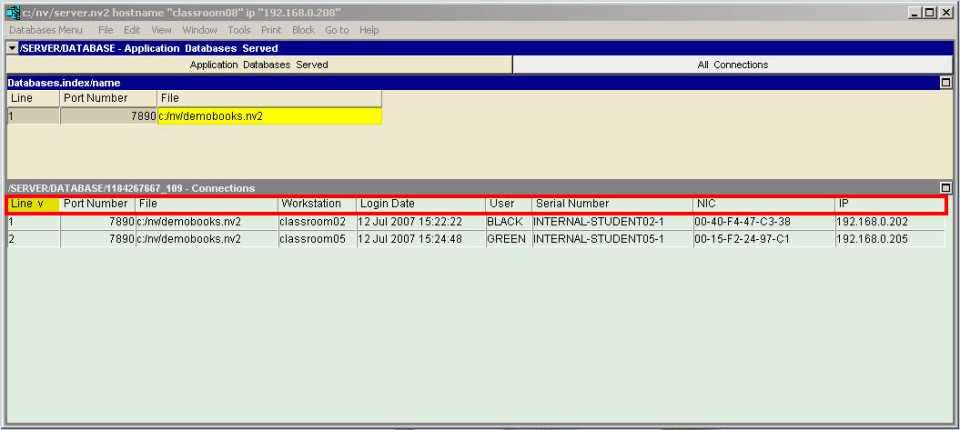Viewport: 960px width, 430px height.
Task: Minimize the server window
Action: pos(914,12)
